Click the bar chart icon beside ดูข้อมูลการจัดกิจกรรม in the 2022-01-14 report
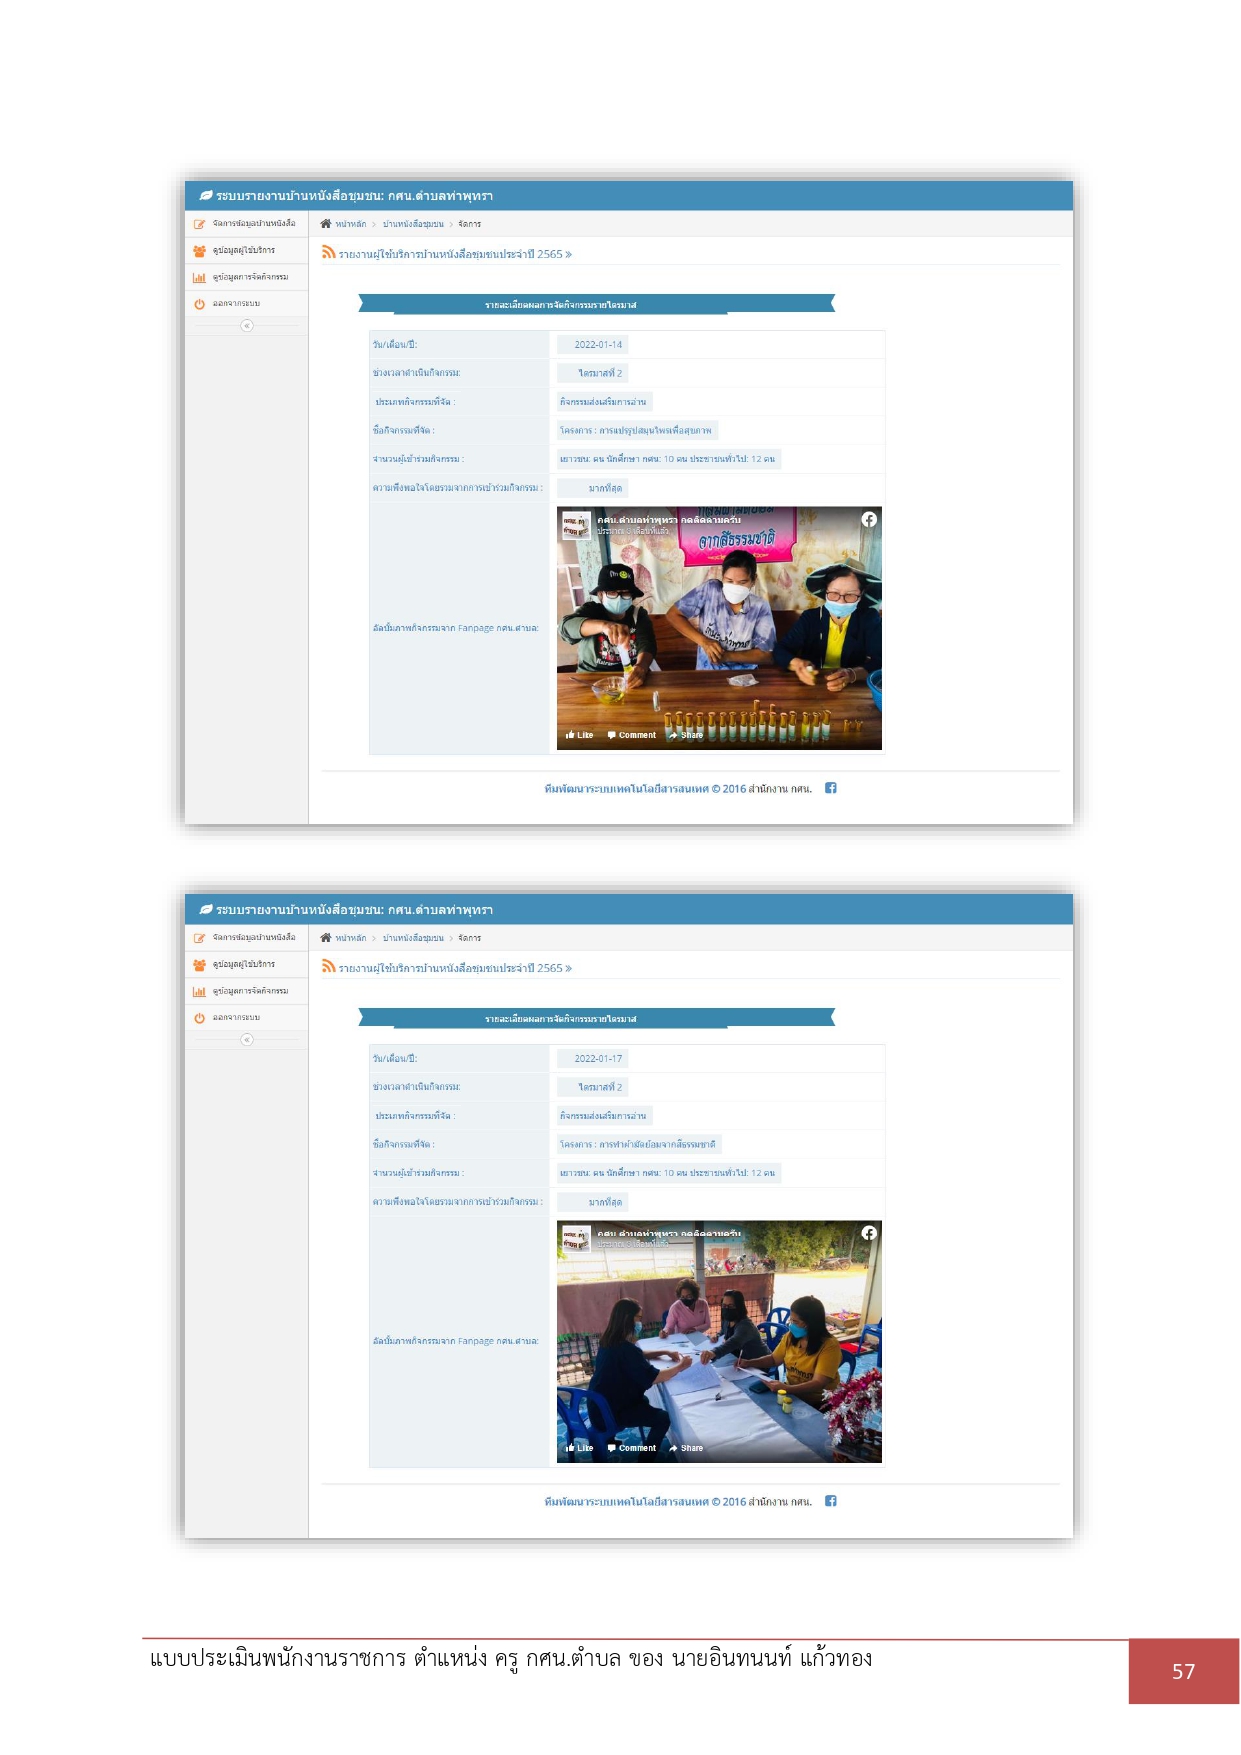This screenshot has width=1241, height=1755. [x=199, y=278]
